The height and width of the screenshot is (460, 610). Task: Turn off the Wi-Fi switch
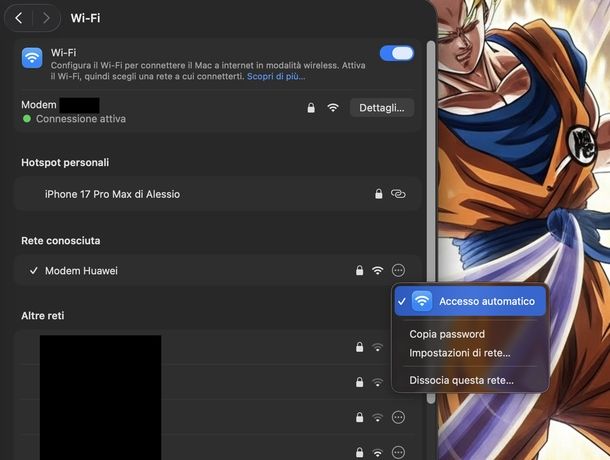pos(397,53)
